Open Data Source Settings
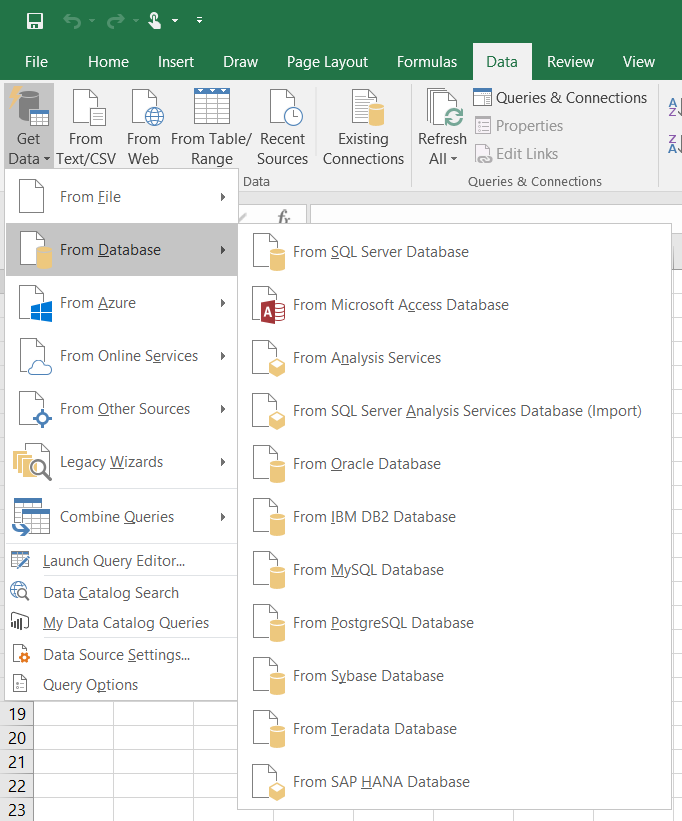The height and width of the screenshot is (821, 682). [121, 655]
